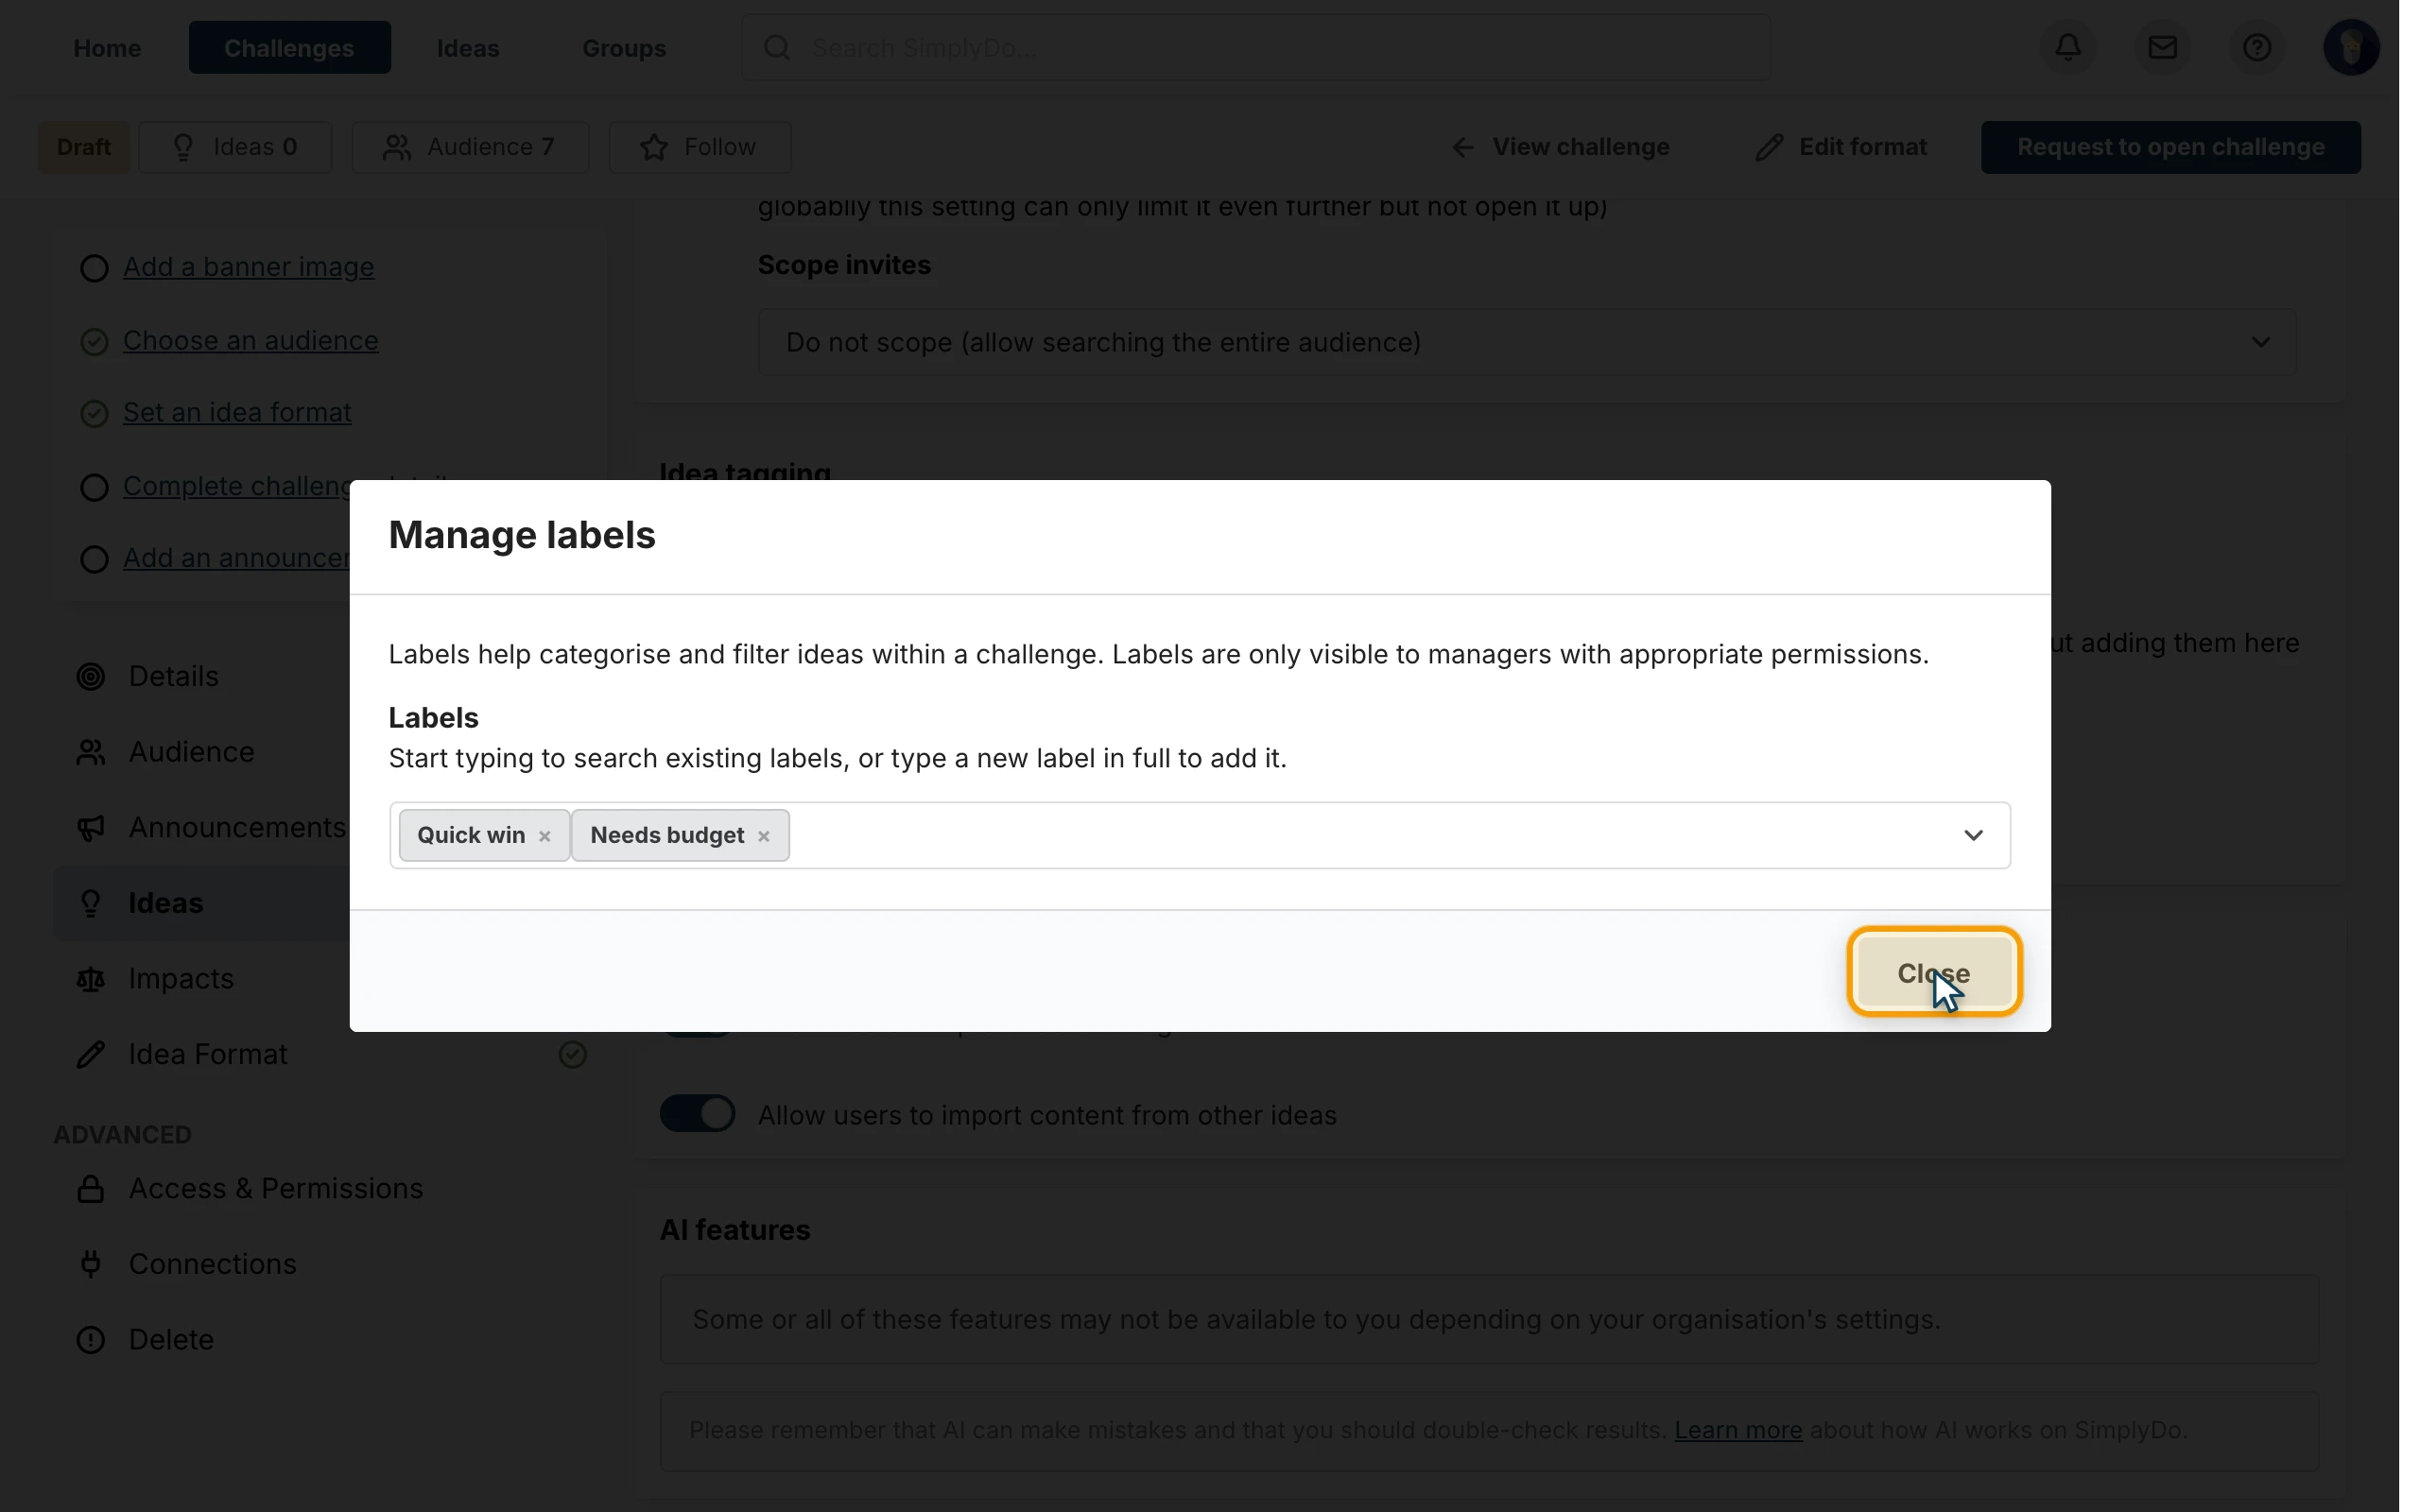Open Audience in the sidebar

[191, 752]
